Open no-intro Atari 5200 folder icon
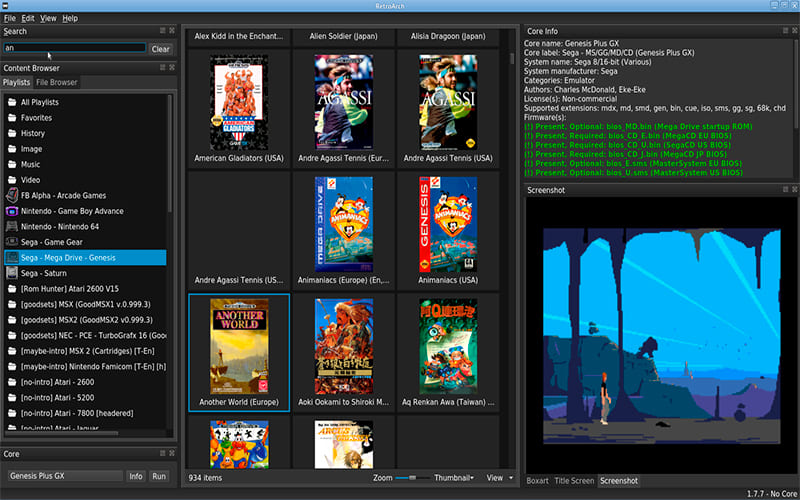The width and height of the screenshot is (800, 500). [12, 398]
